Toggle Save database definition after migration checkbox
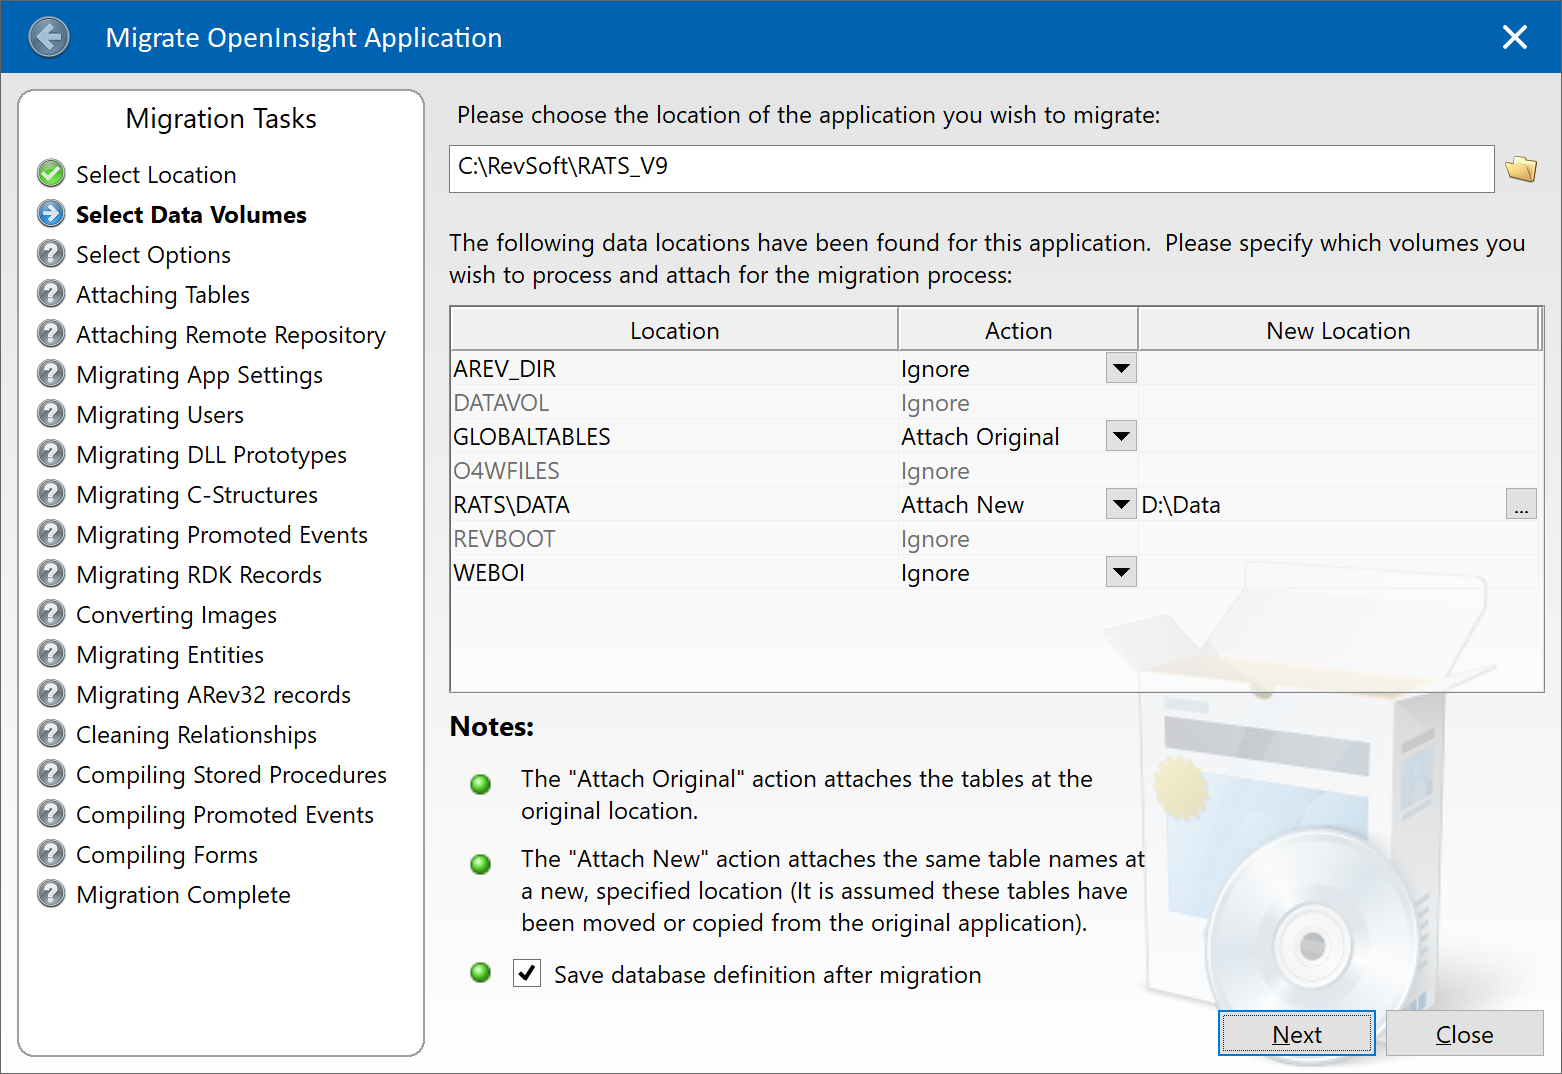This screenshot has height=1074, width=1562. coord(527,973)
